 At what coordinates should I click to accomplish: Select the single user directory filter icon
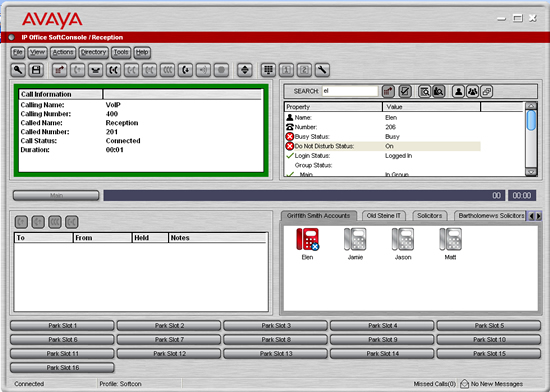458,92
